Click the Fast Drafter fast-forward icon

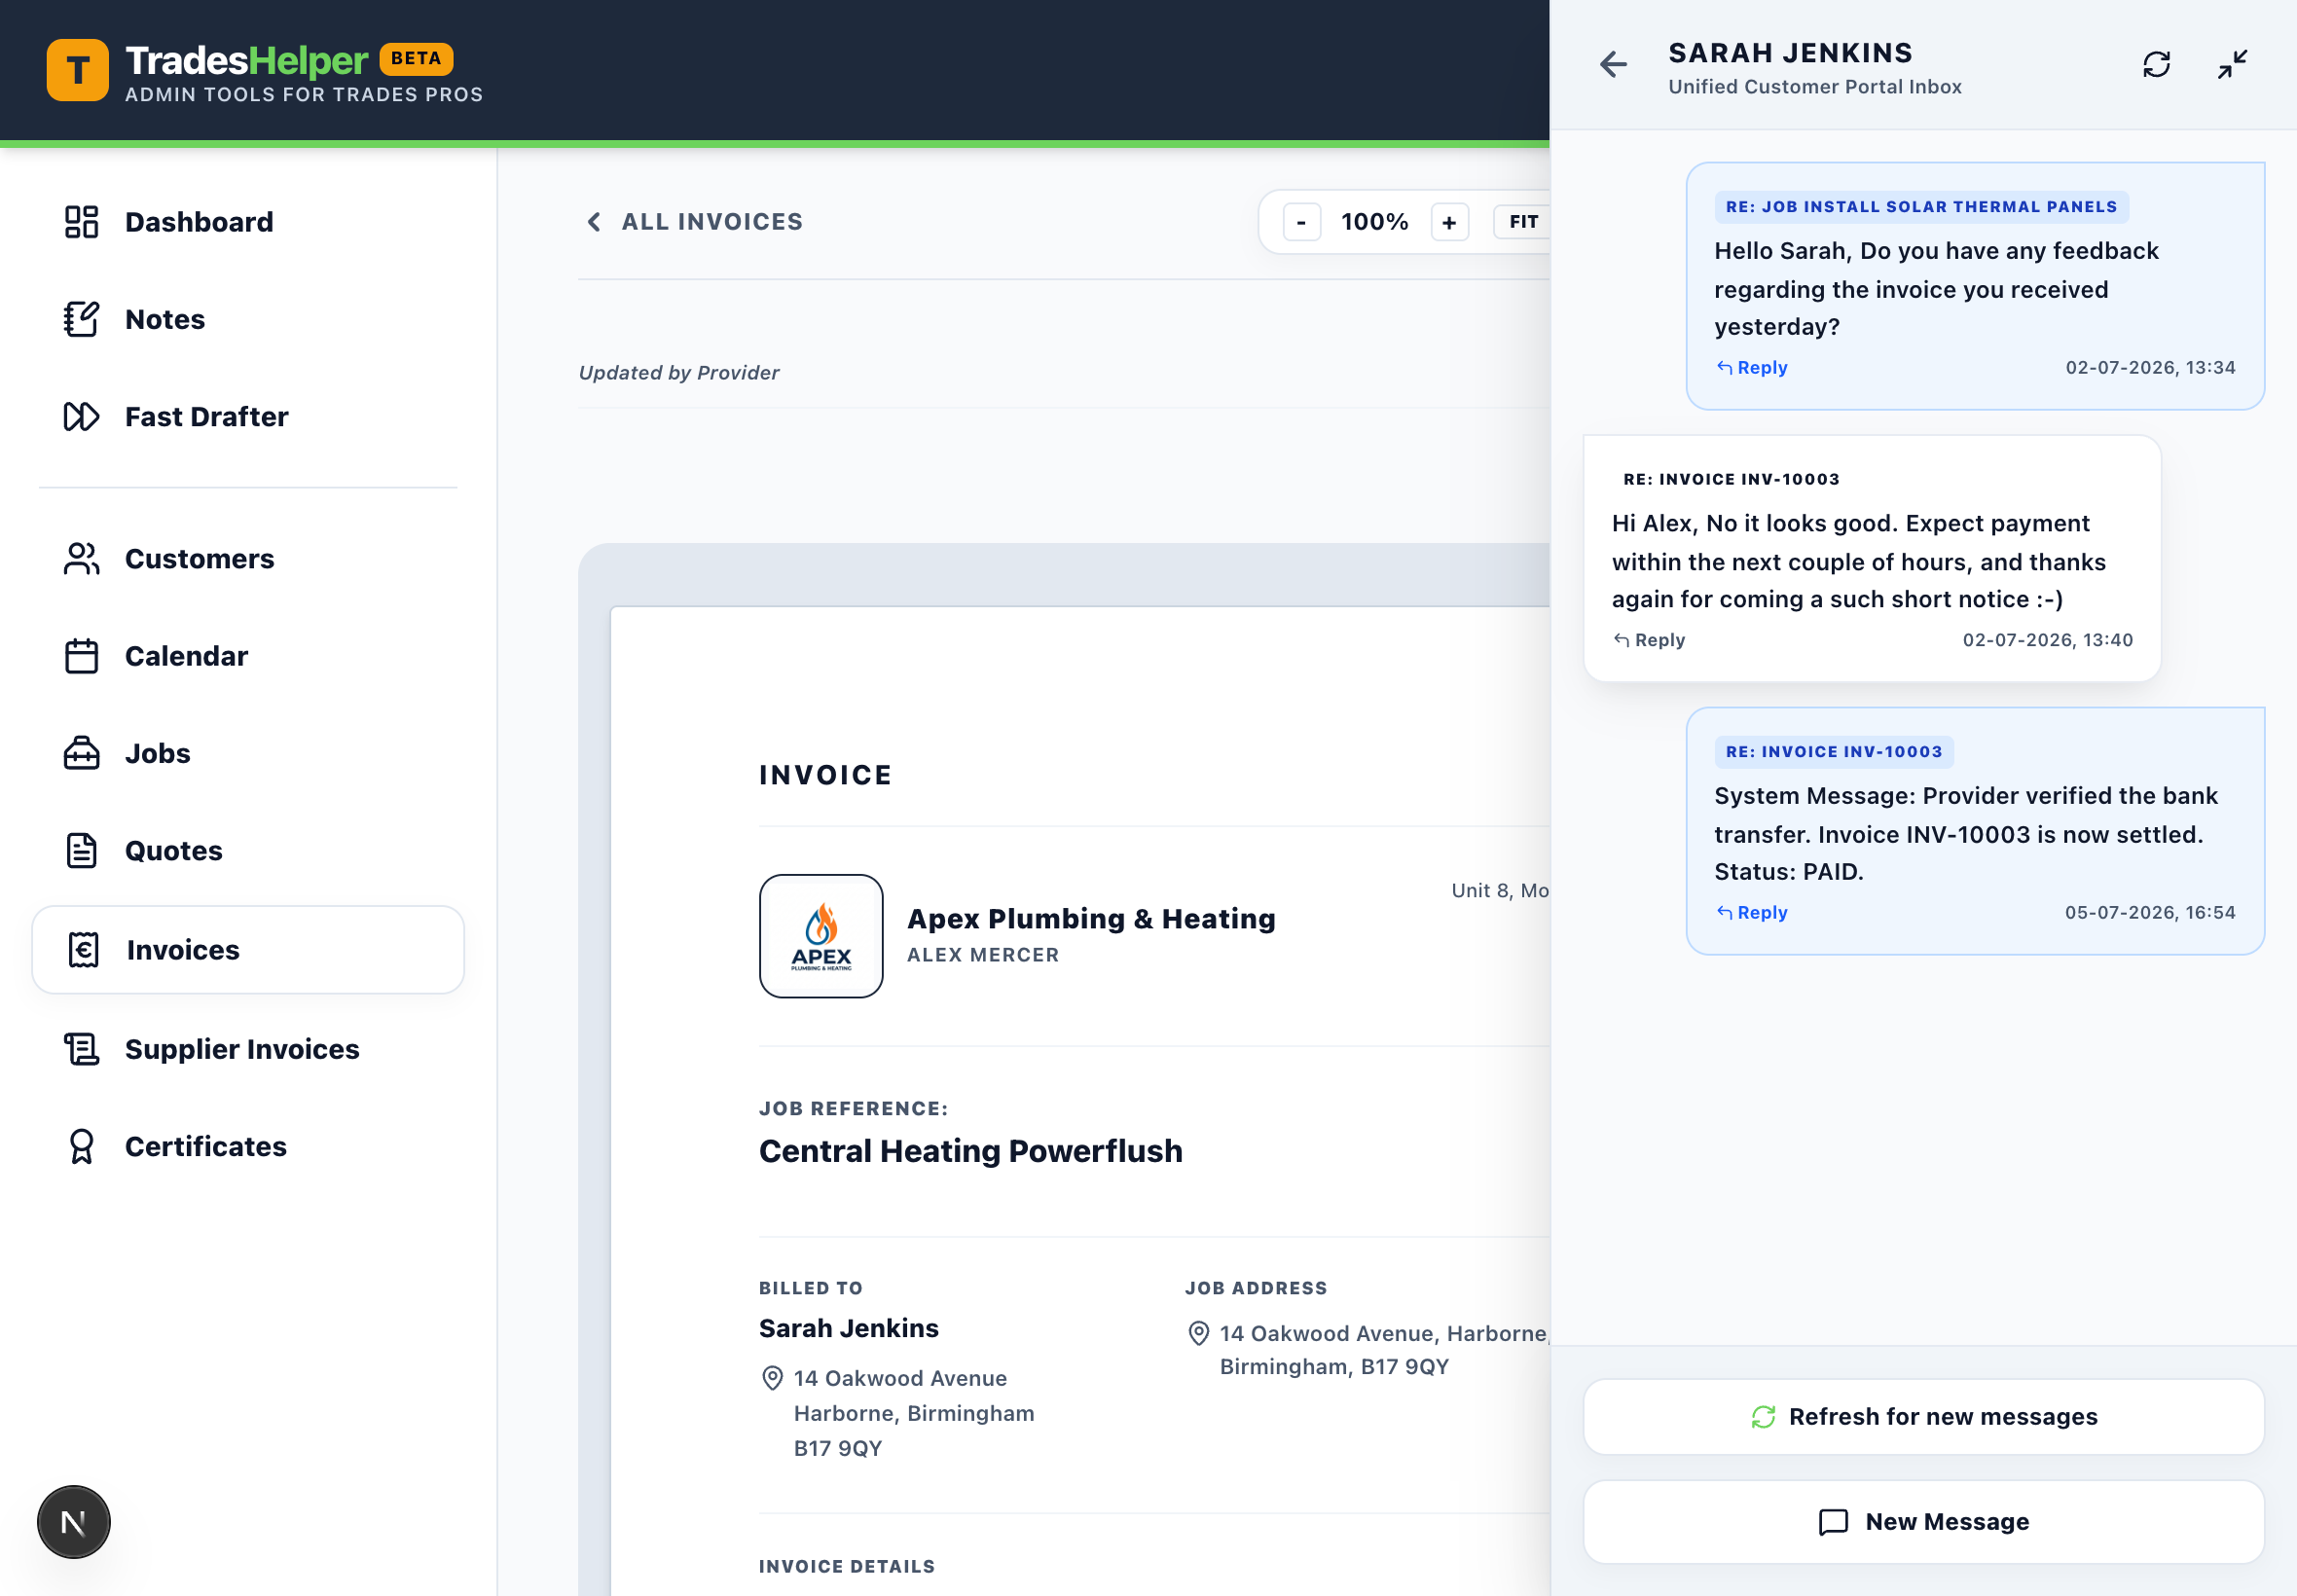coord(81,416)
